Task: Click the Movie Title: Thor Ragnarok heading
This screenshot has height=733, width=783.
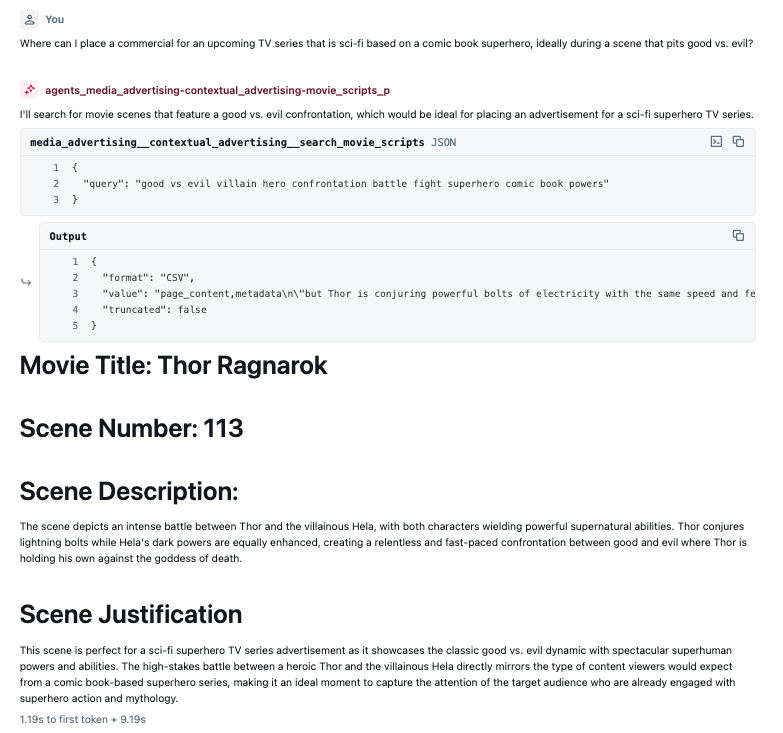Action: pyautogui.click(x=174, y=366)
